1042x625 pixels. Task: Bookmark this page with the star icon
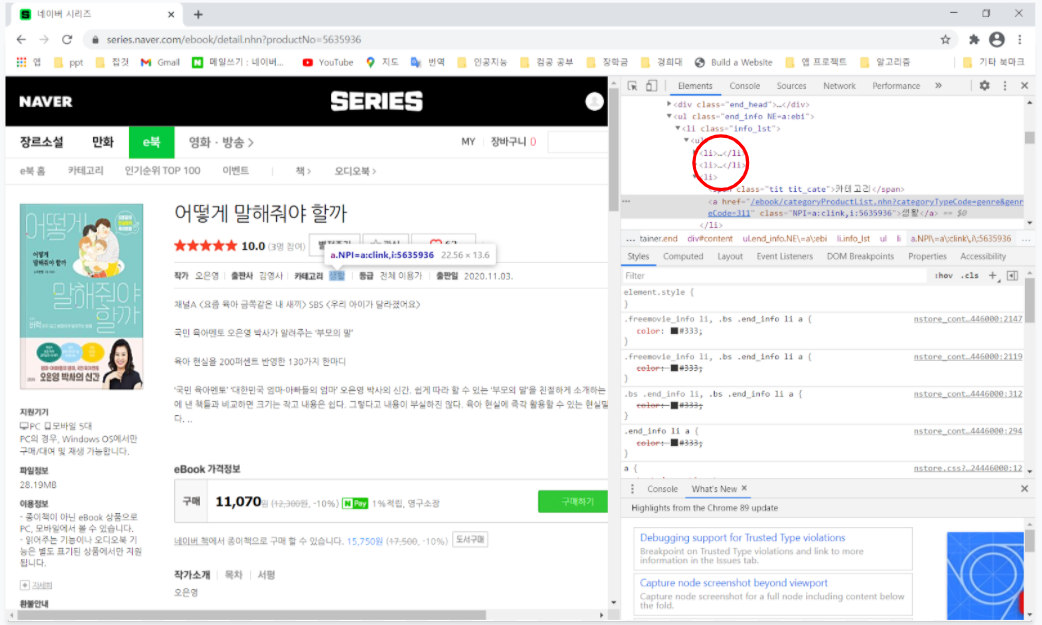pos(945,39)
